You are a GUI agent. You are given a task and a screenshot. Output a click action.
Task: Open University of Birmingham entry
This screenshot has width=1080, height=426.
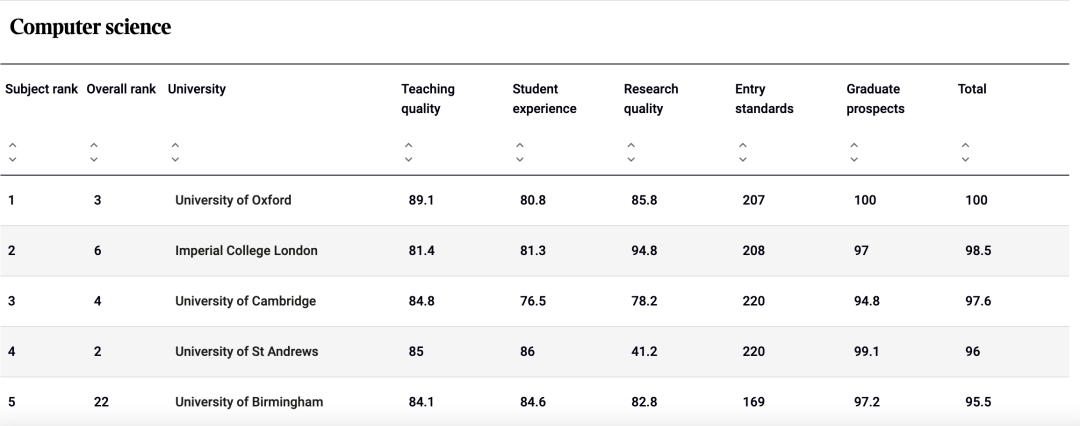pyautogui.click(x=249, y=402)
